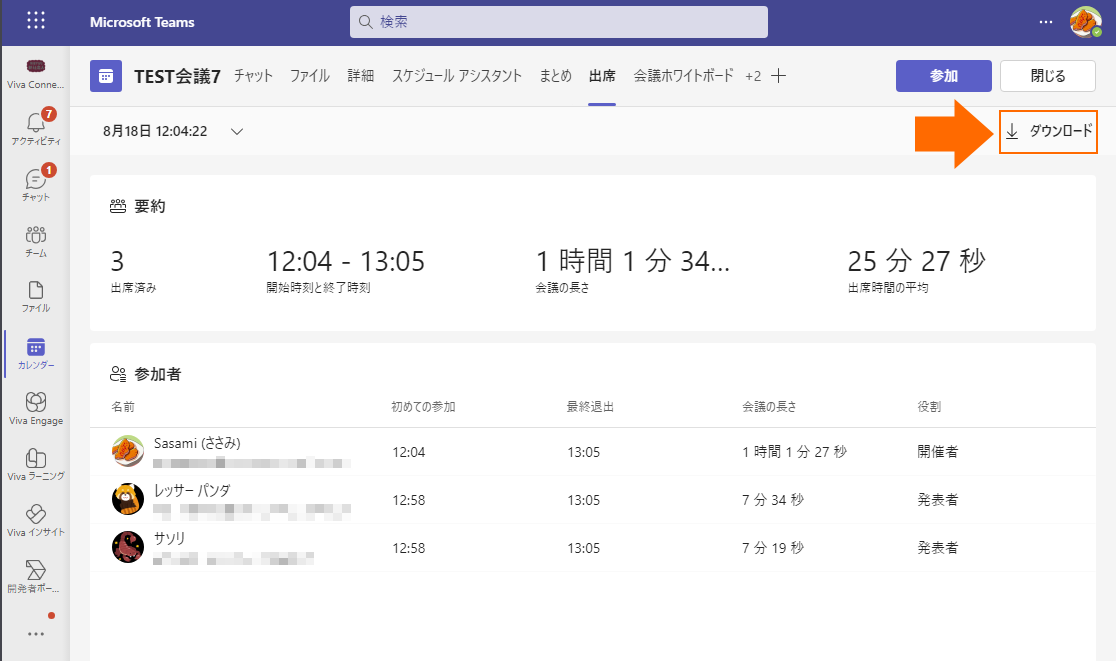
Task: Click the 初めての参加 column header
Action: [423, 407]
